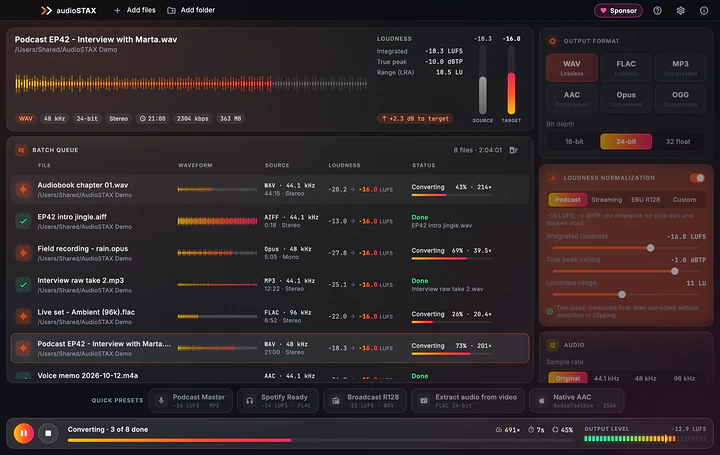
Task: Click the output level meter
Action: click(645, 439)
